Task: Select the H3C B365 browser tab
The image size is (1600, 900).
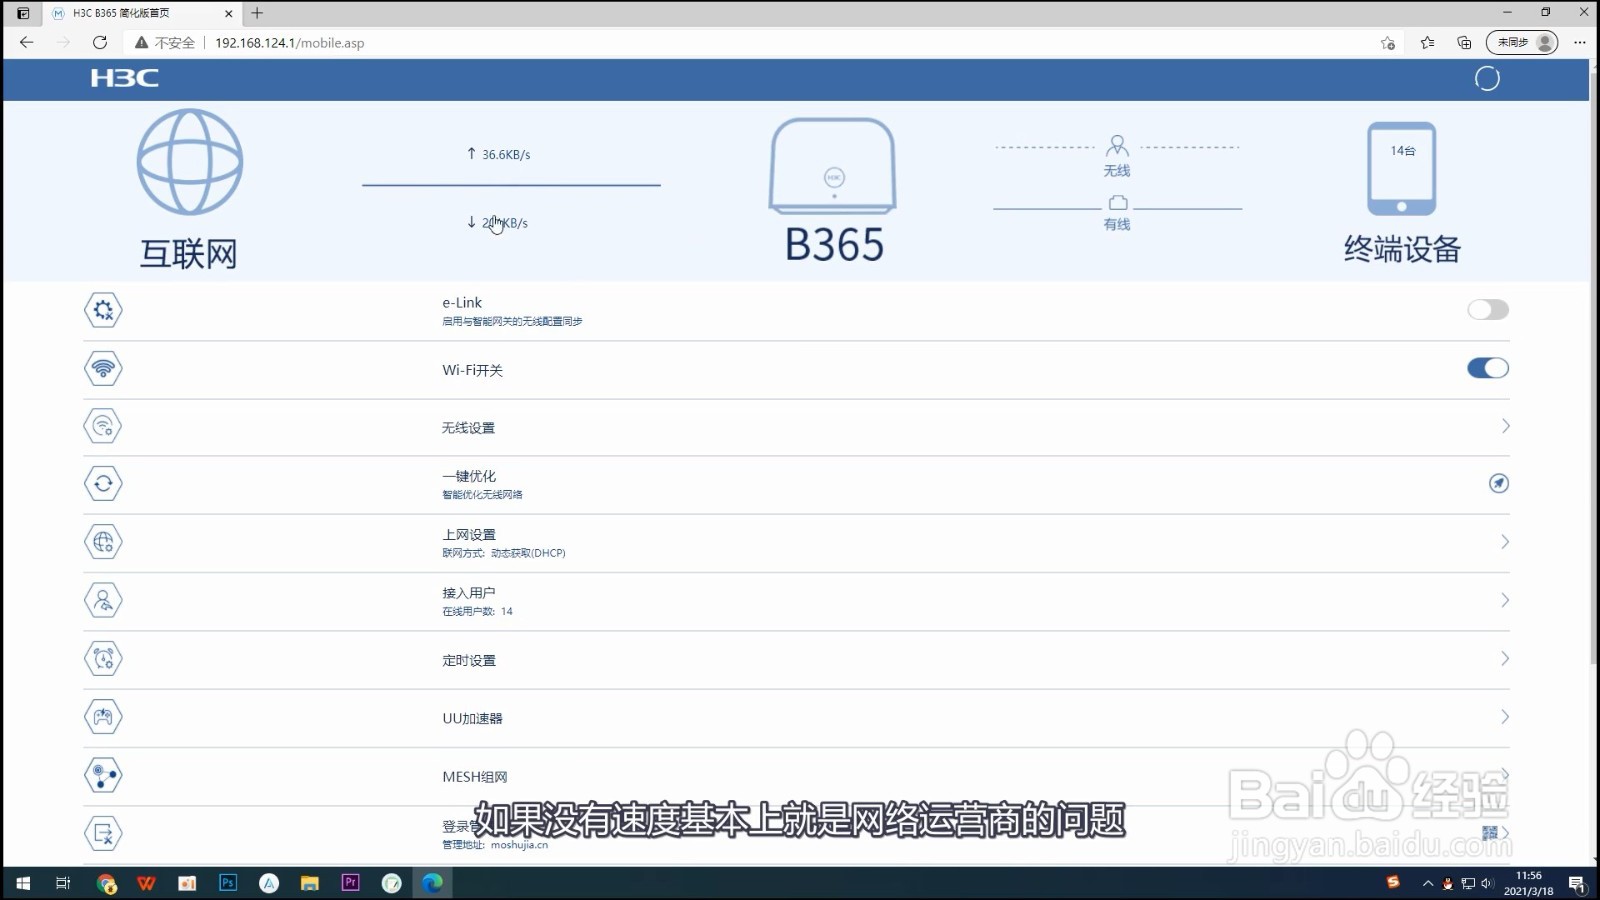Action: pyautogui.click(x=143, y=13)
